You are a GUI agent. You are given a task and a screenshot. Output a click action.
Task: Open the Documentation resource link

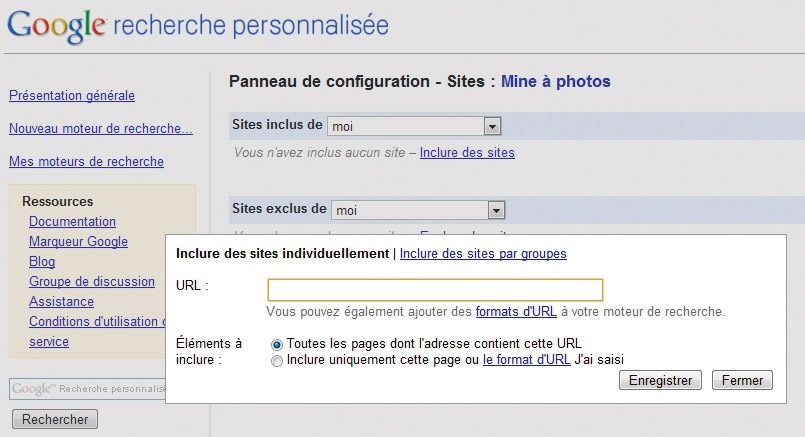[72, 222]
